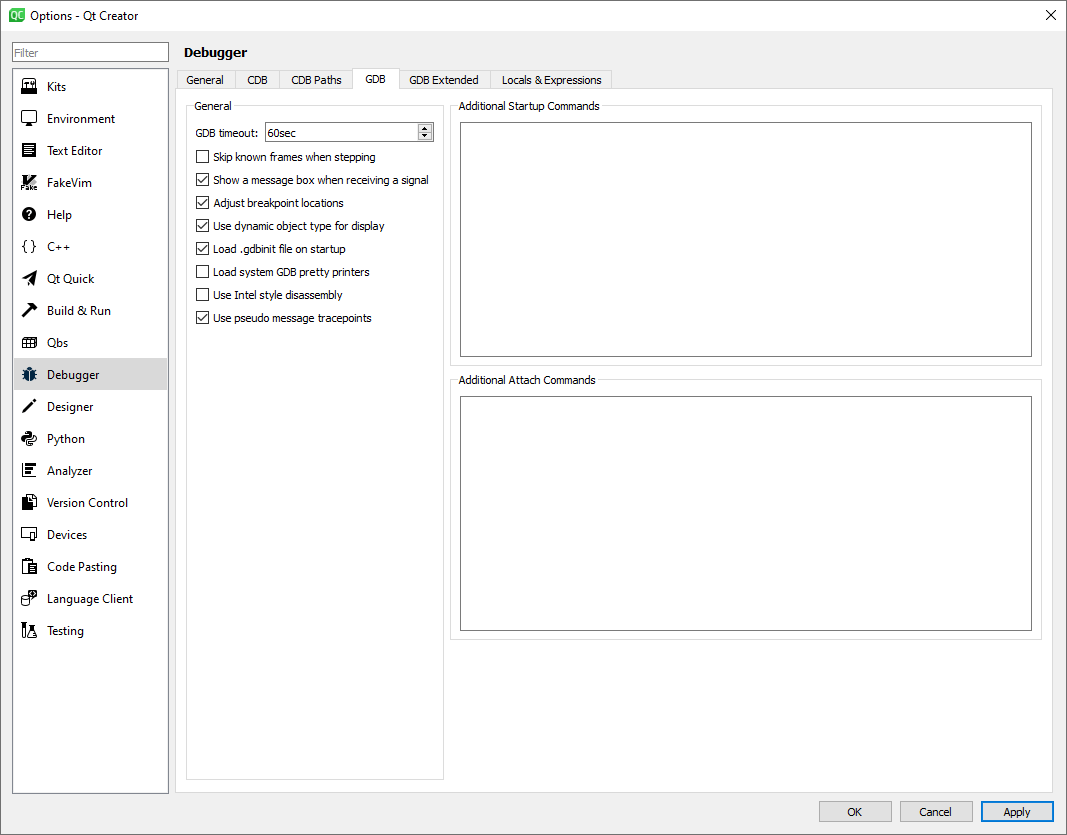Open Build & Run settings icon
The width and height of the screenshot is (1067, 835).
(x=28, y=310)
